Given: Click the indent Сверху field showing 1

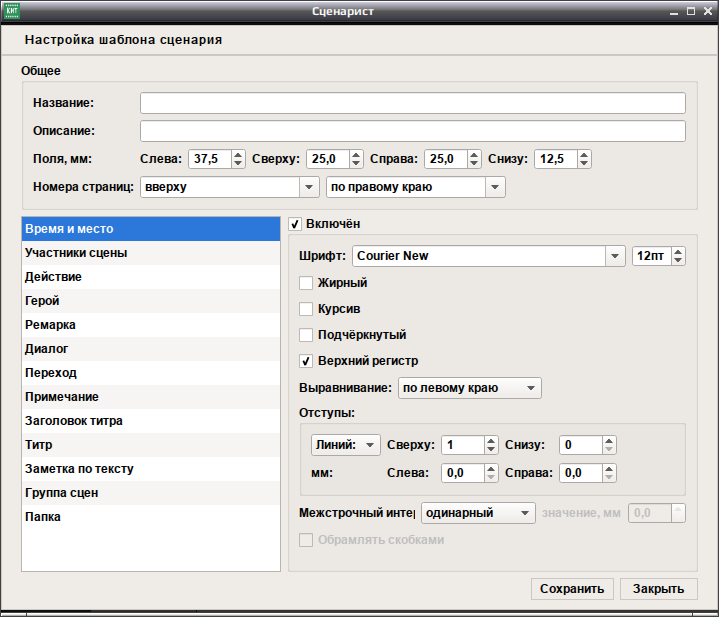Looking at the screenshot, I should pyautogui.click(x=463, y=445).
